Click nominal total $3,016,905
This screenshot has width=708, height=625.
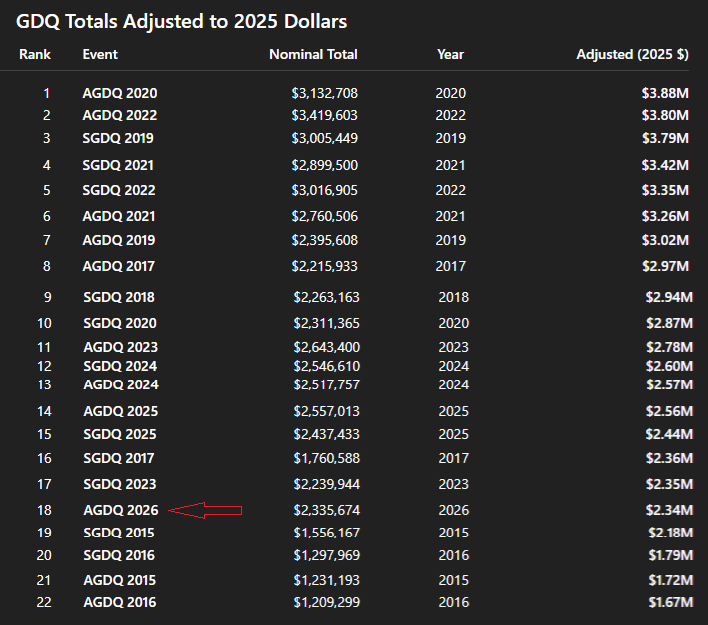pos(325,190)
